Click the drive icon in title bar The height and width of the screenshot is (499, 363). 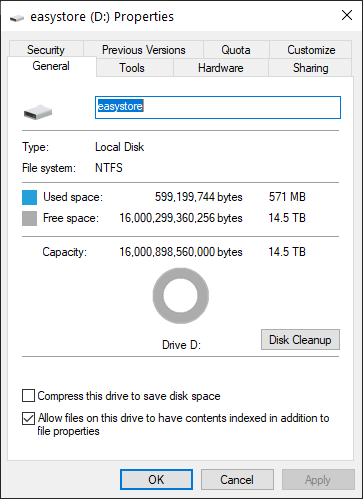[x=17, y=18]
